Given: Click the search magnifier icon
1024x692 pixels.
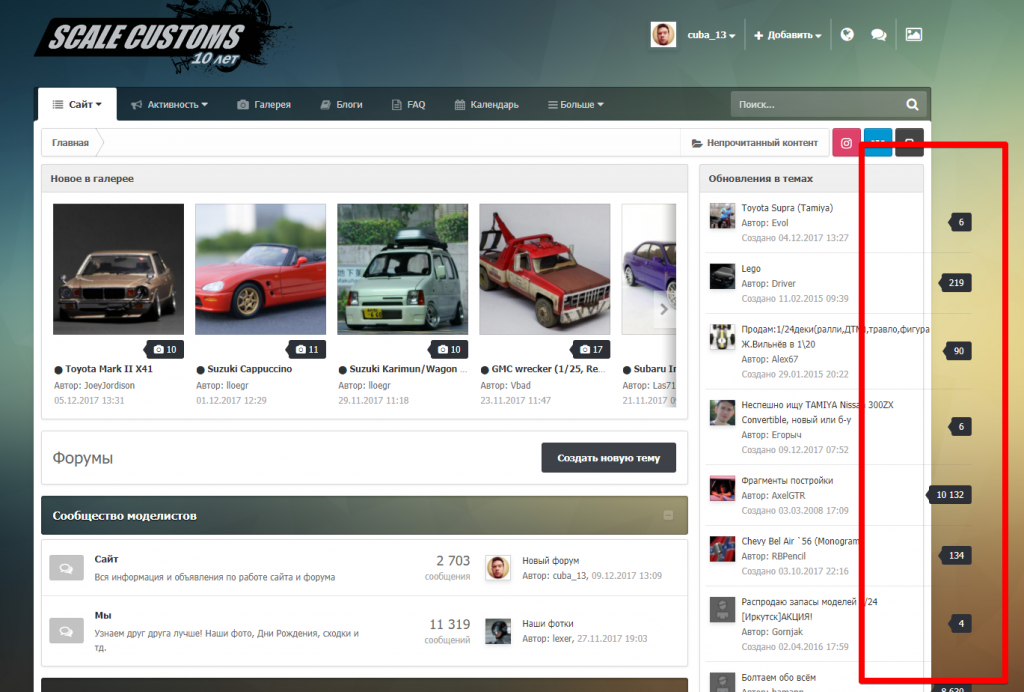Looking at the screenshot, I should (x=911, y=103).
